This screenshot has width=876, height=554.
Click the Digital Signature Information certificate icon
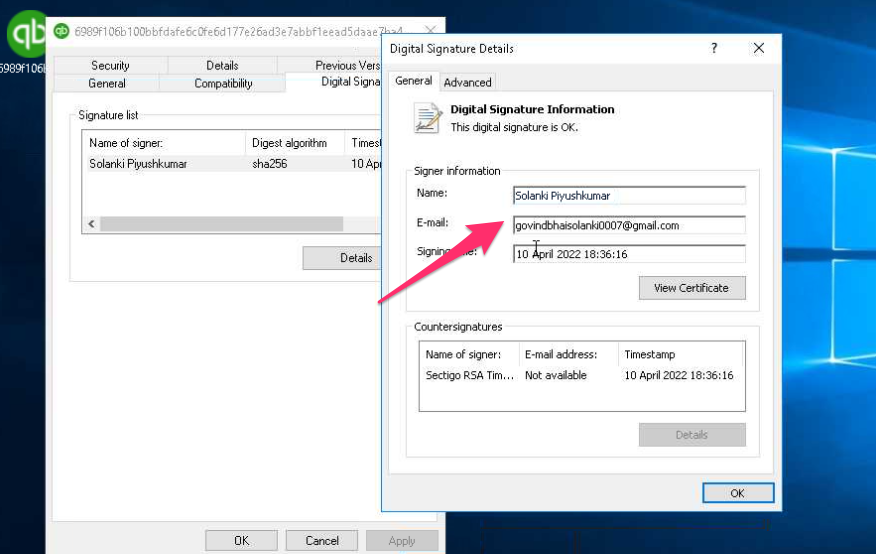tap(427, 118)
